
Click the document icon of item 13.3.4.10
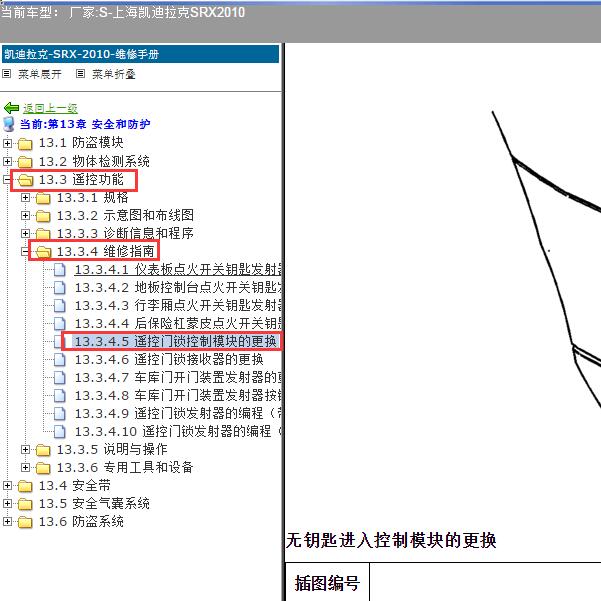tap(60, 432)
